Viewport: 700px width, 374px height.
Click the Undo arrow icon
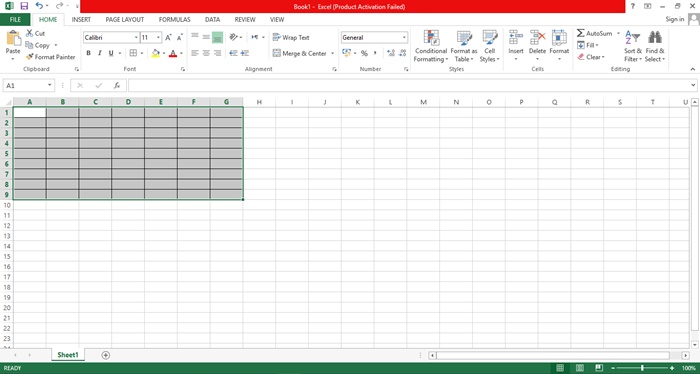[x=39, y=6]
